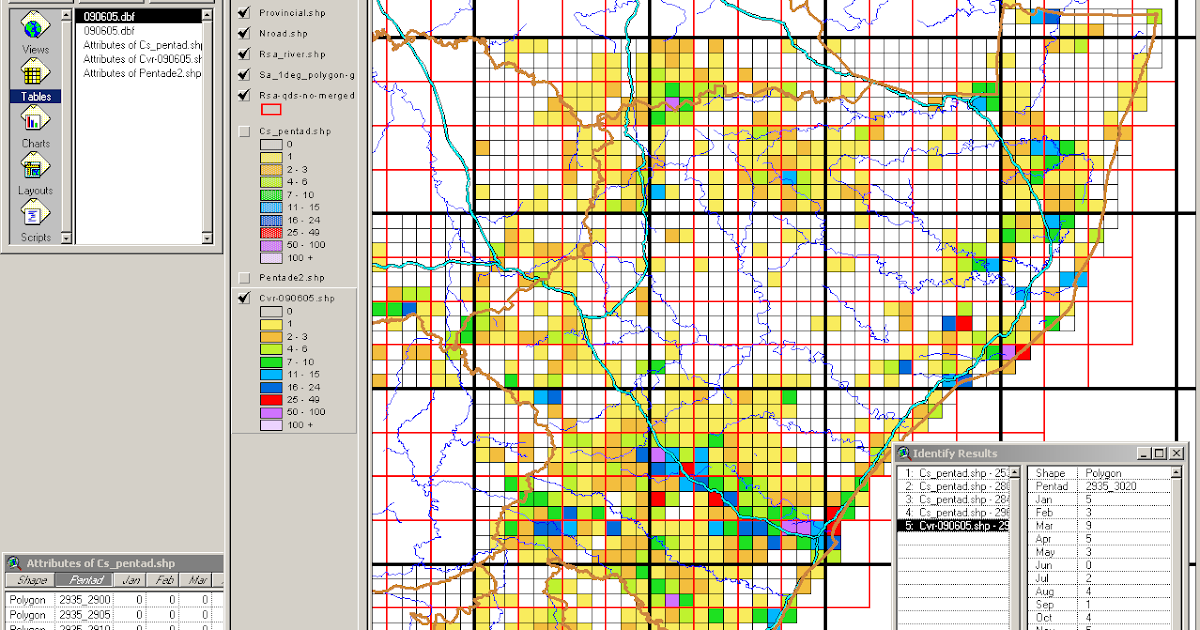
Task: Click red outline symbol of Rsa-qds-no-merged
Action: (x=270, y=110)
